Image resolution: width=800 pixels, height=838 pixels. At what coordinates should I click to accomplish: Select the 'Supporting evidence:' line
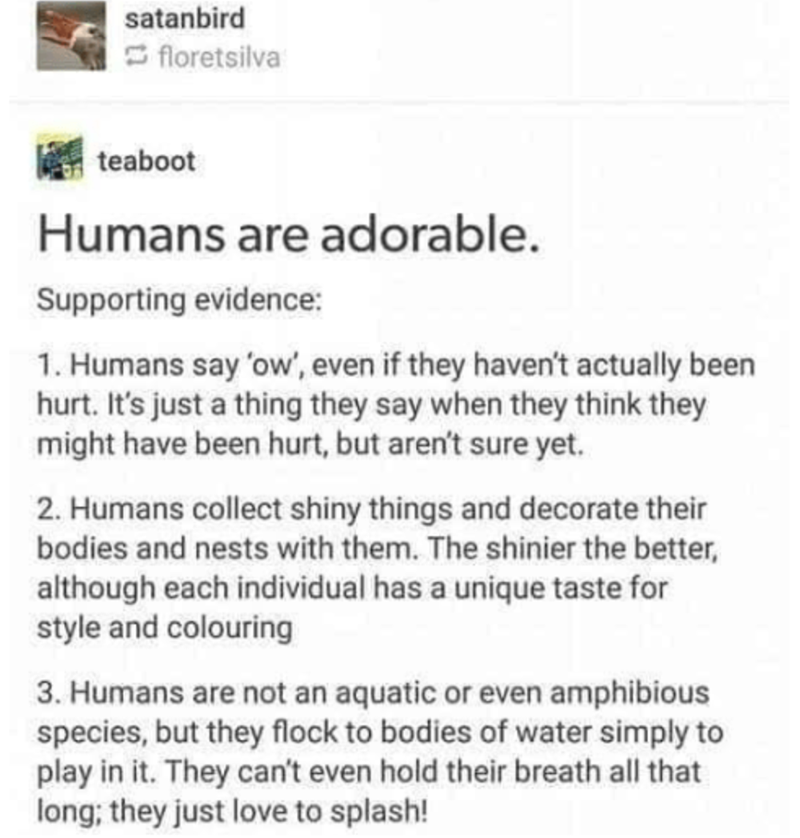coord(179,299)
